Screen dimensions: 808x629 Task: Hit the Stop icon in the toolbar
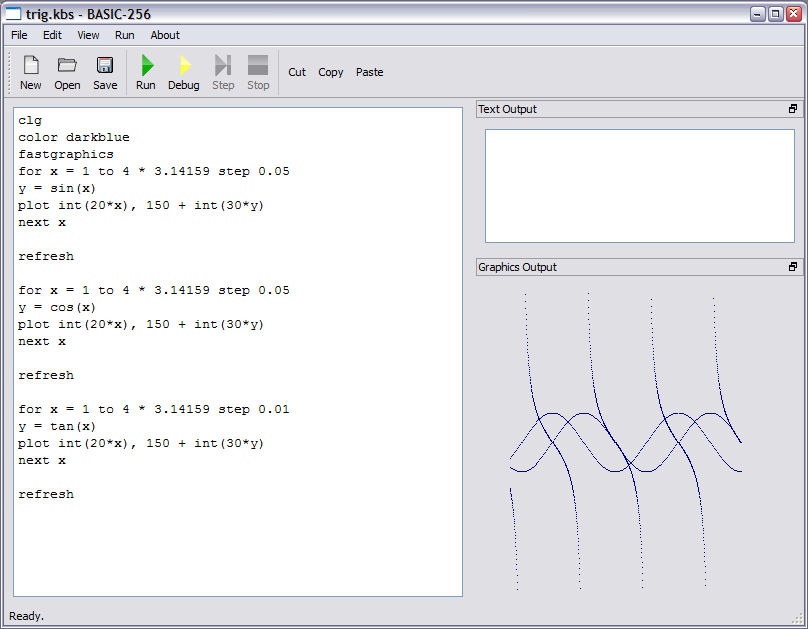point(258,72)
